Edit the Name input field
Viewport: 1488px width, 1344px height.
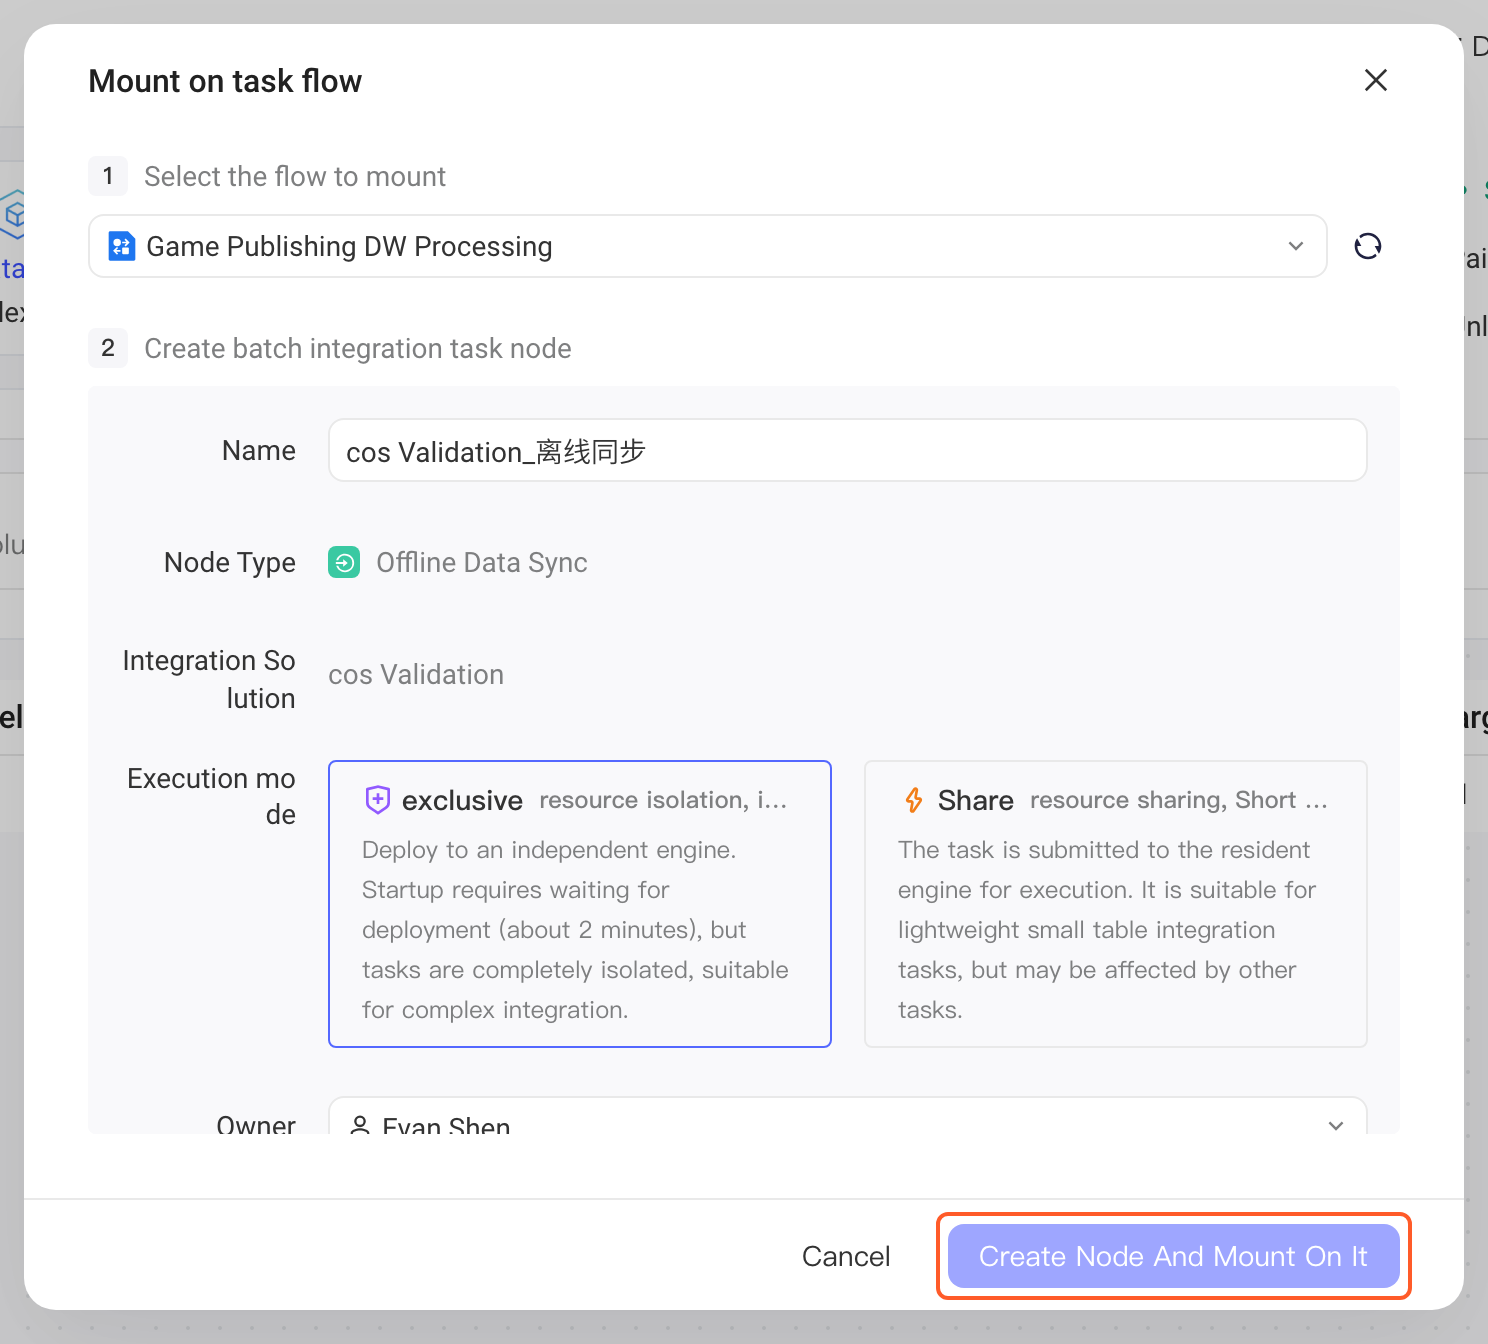pos(848,450)
